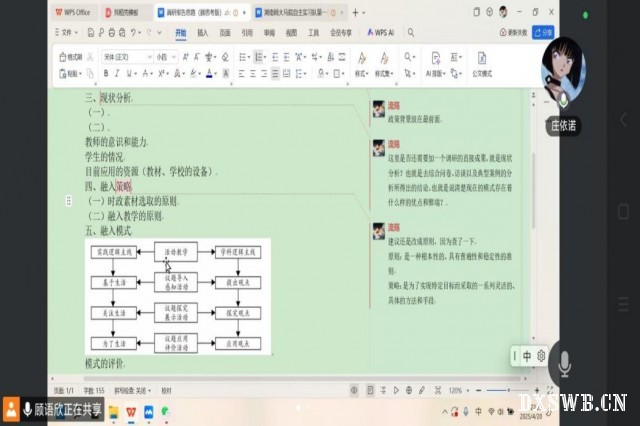Click the settings gear in IME bar
640x426 pixels.
541,355
